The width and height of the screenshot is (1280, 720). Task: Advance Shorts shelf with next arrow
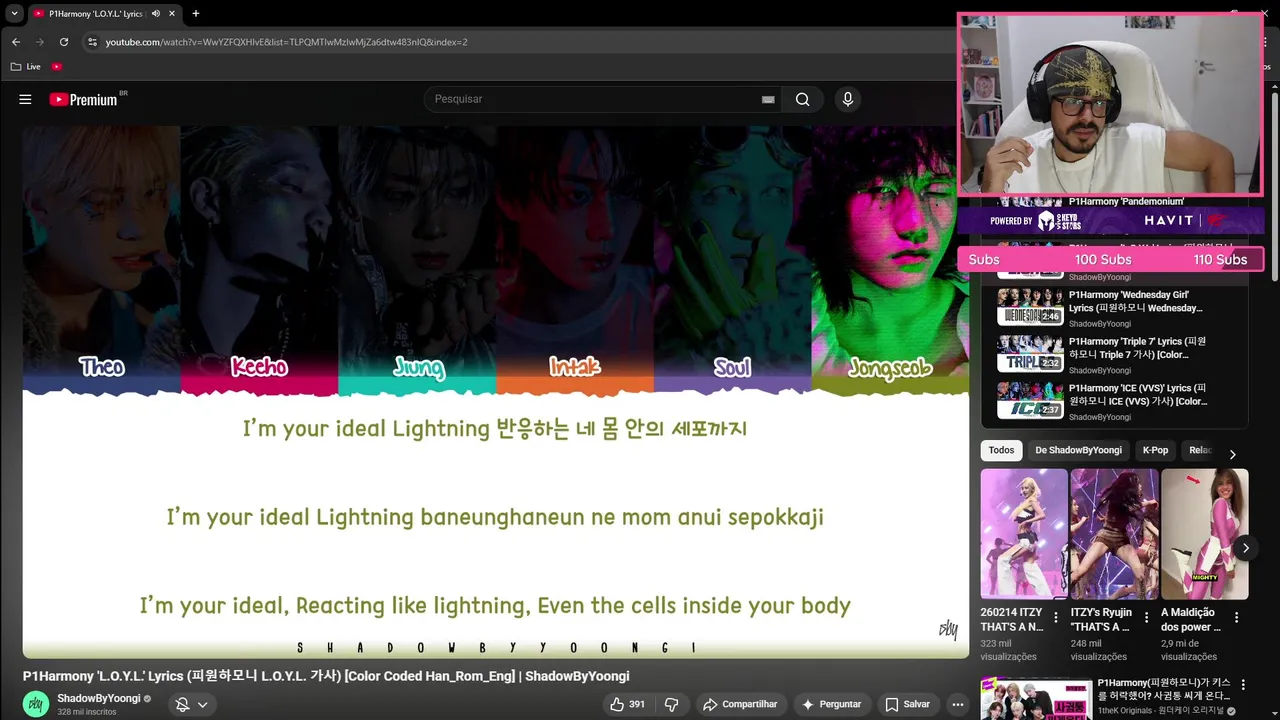click(x=1245, y=548)
